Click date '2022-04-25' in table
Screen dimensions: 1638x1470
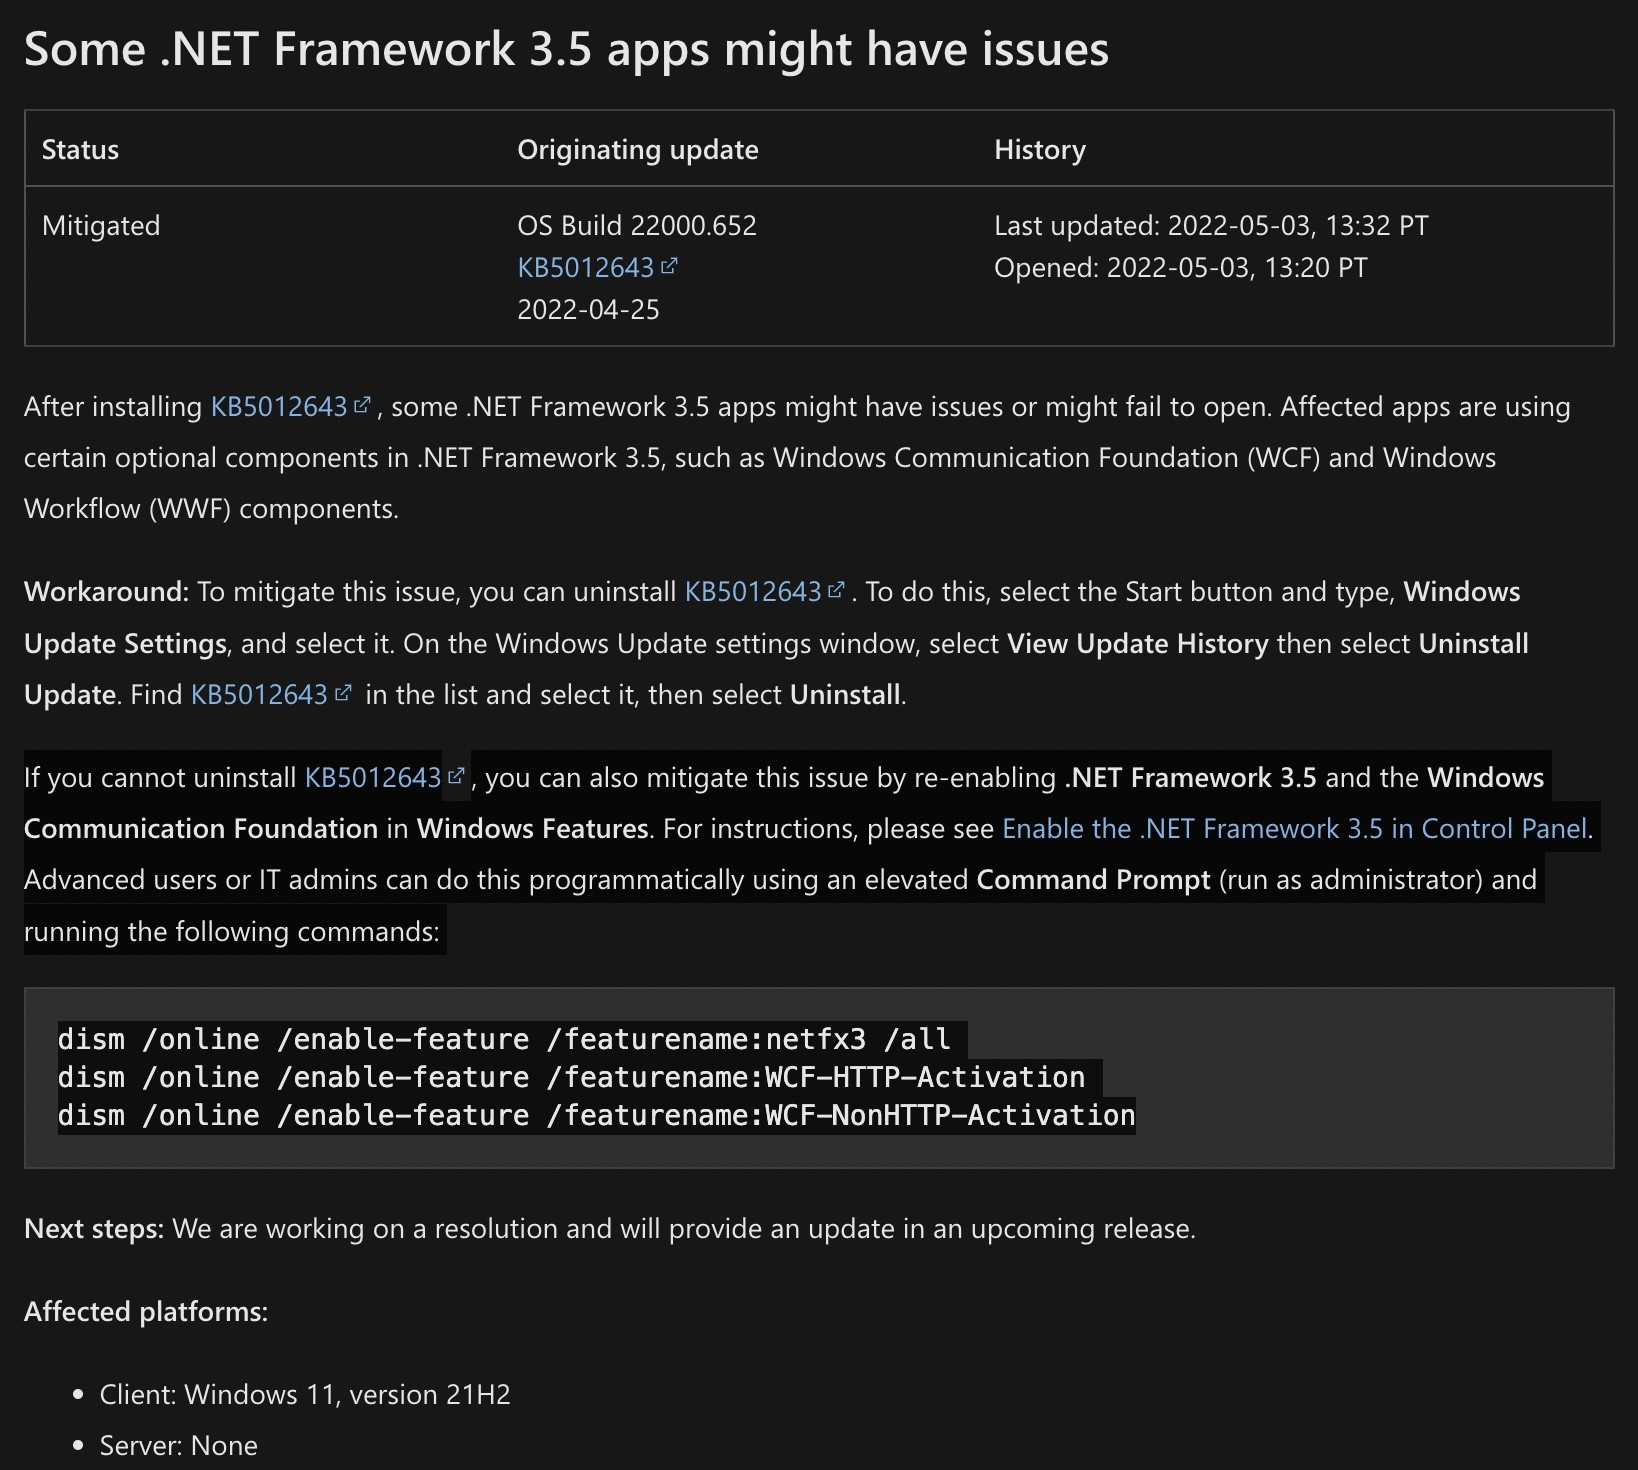tap(588, 310)
